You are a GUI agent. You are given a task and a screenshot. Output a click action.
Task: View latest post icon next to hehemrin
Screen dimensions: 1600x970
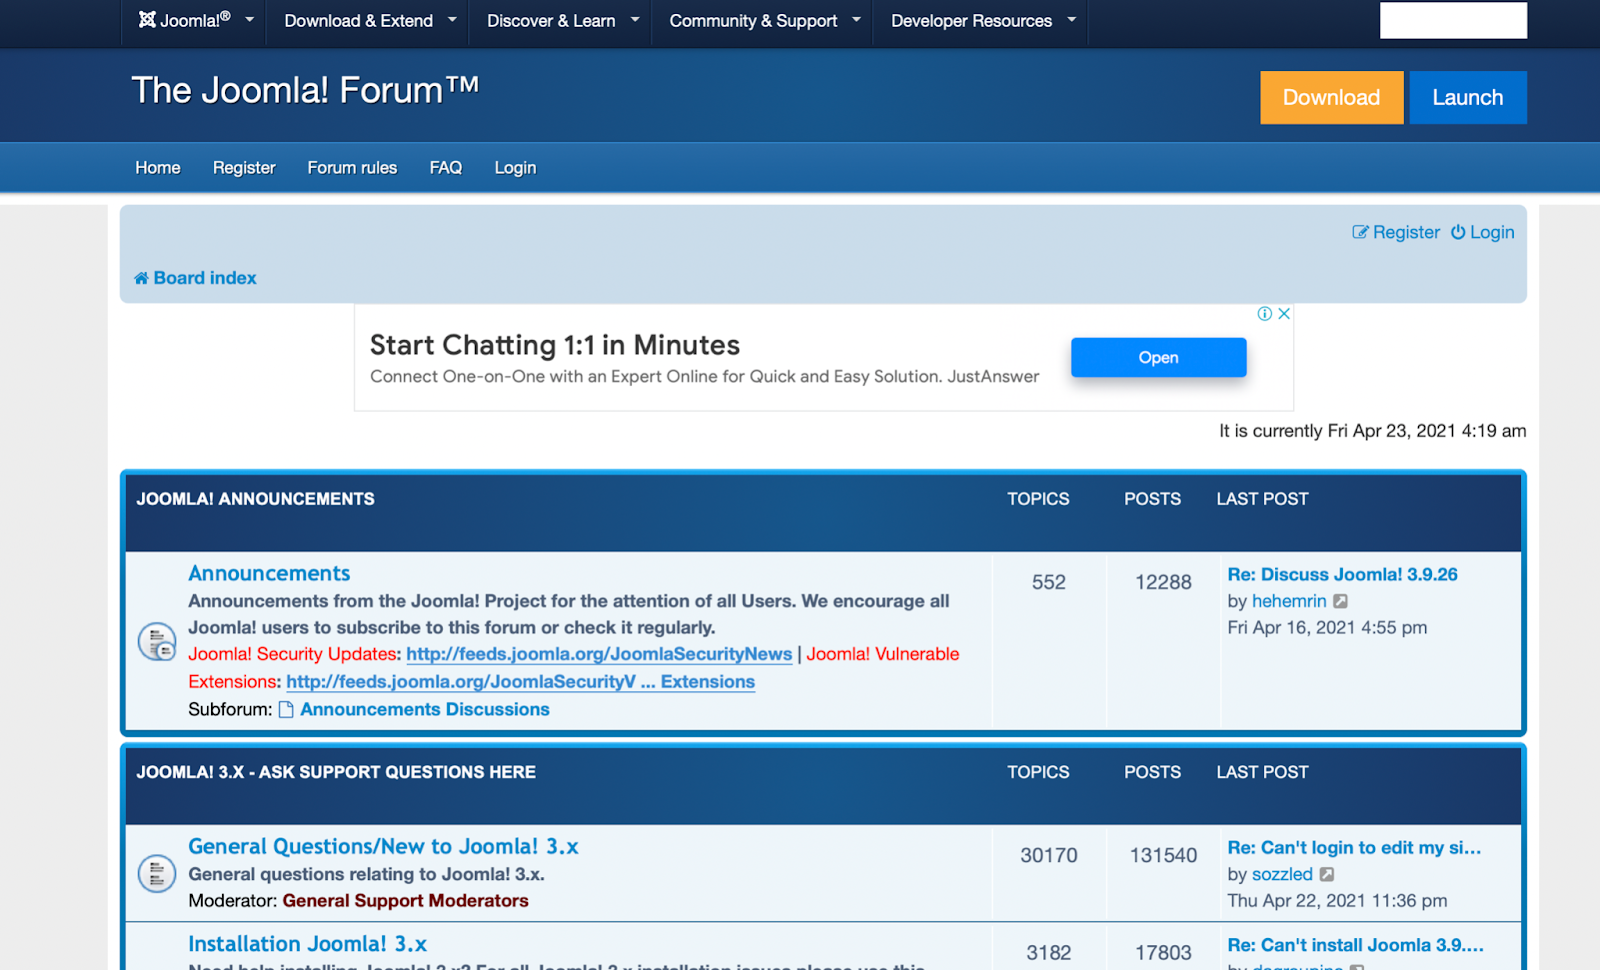tap(1341, 601)
